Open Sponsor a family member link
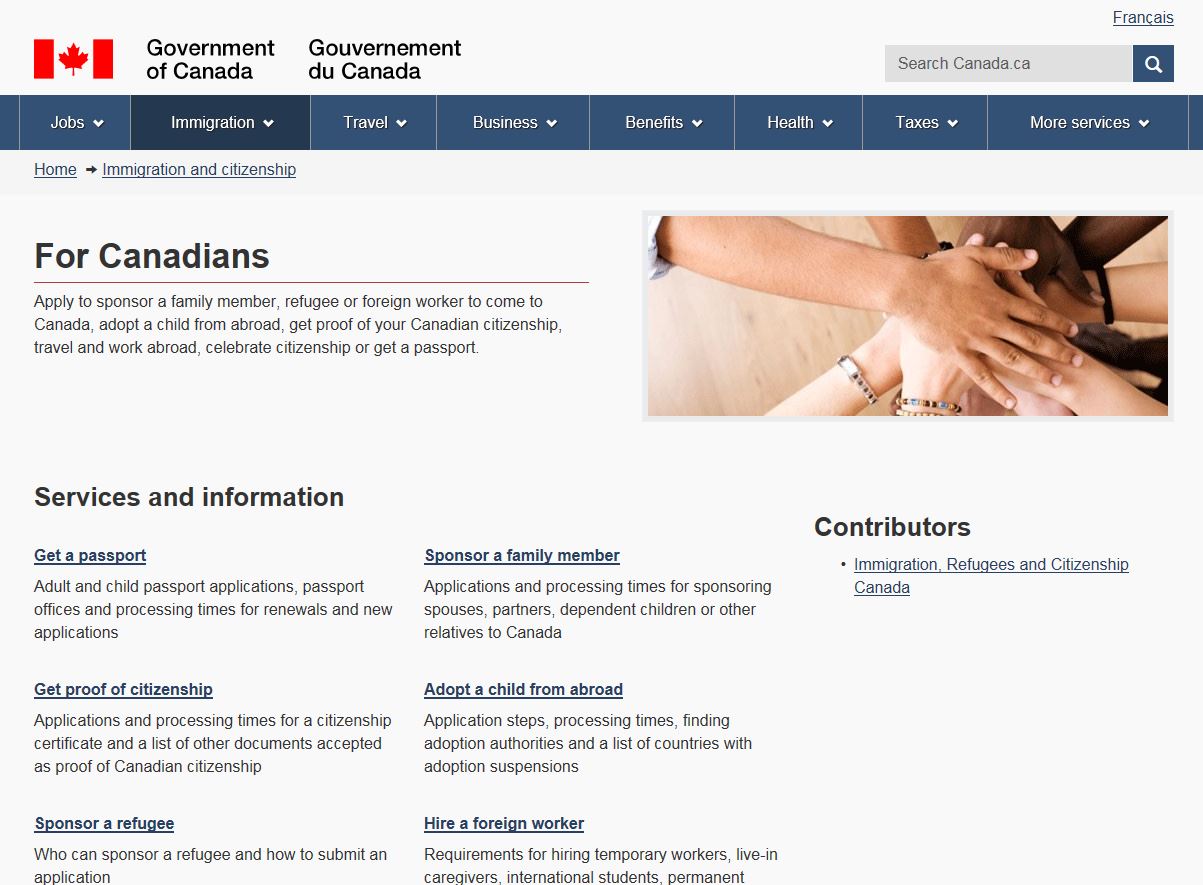Viewport: 1203px width, 885px height. tap(522, 556)
